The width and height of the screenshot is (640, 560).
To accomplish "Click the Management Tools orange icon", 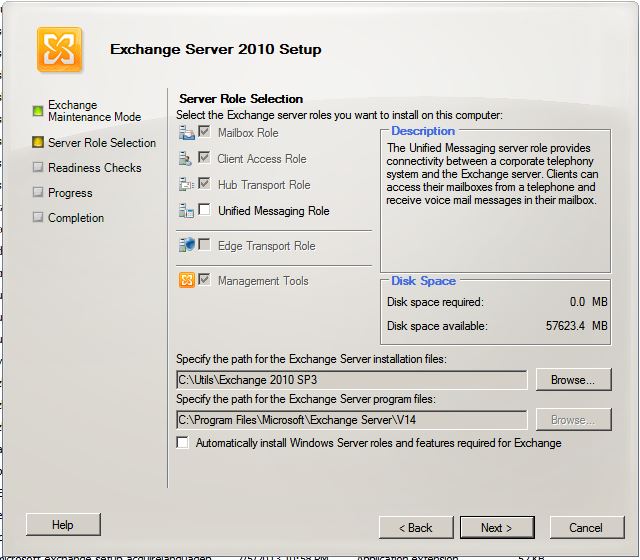I will [x=187, y=280].
